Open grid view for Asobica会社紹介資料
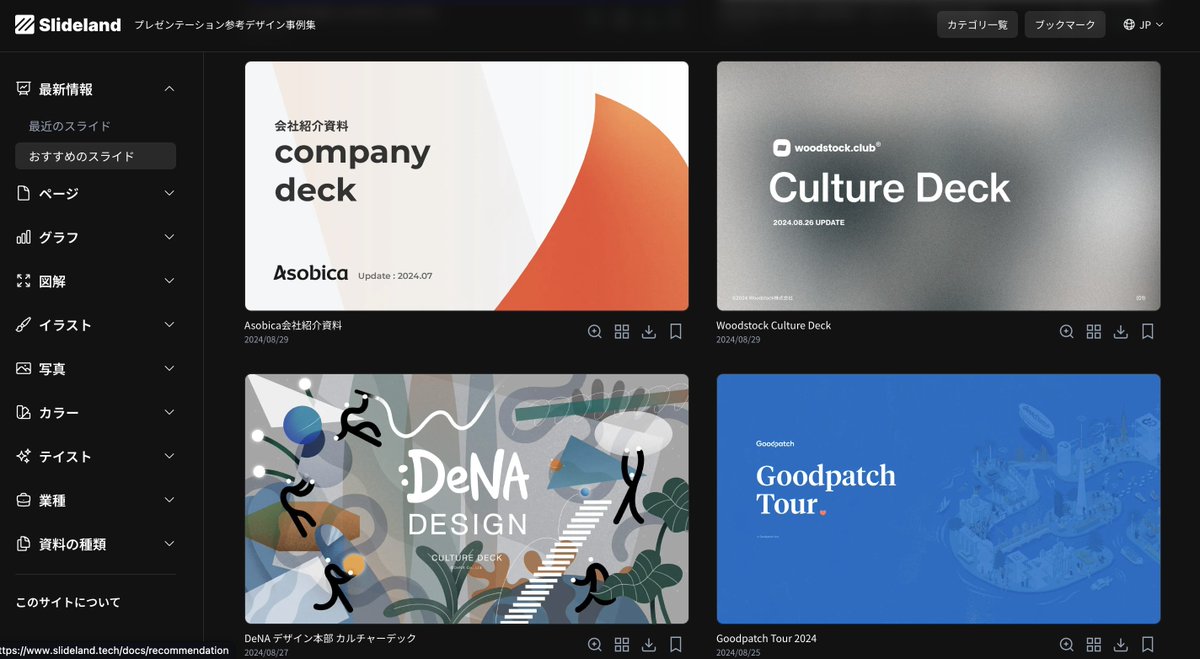This screenshot has width=1200, height=659. pos(622,332)
